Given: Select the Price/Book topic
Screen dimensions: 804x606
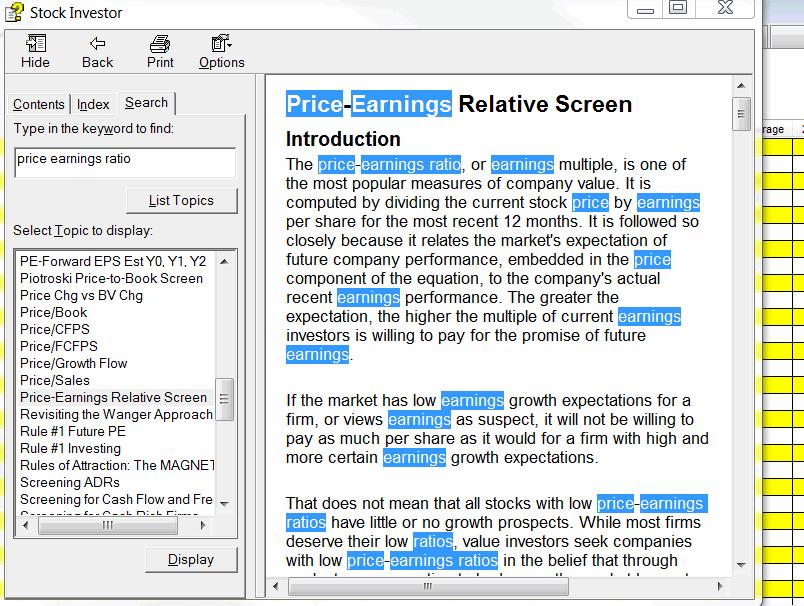Looking at the screenshot, I should point(54,312).
